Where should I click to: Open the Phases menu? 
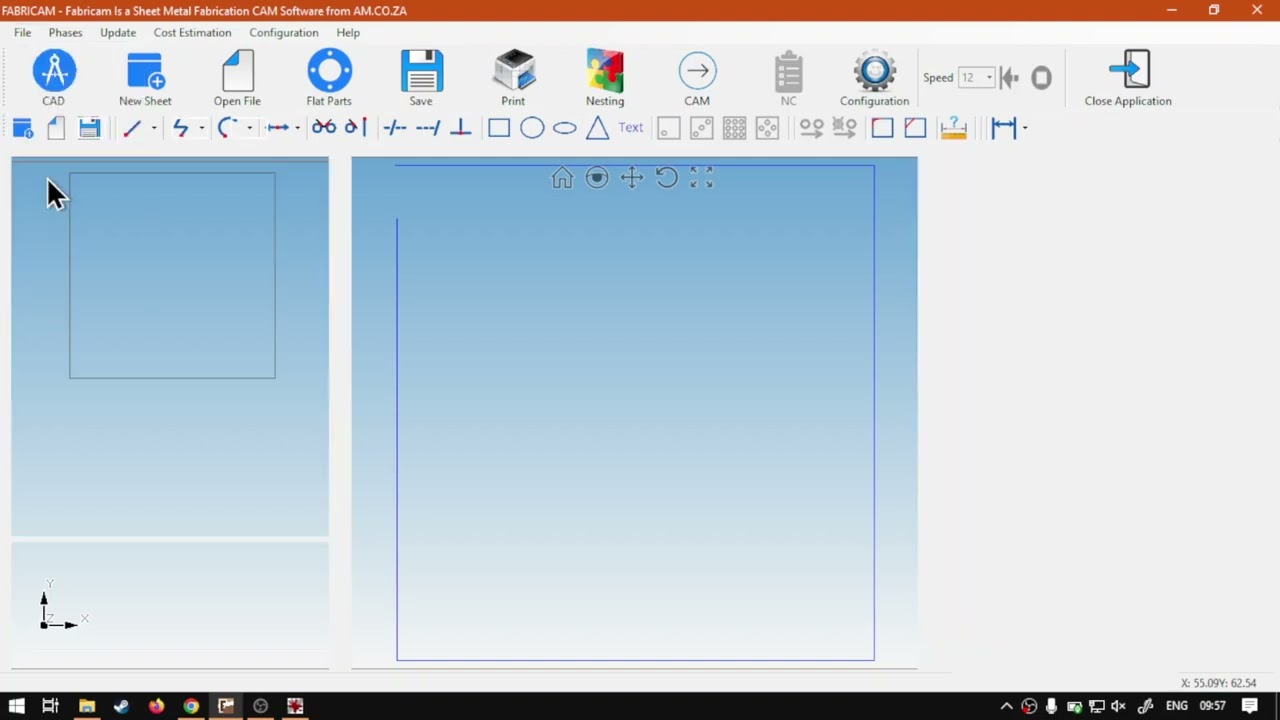pos(65,32)
